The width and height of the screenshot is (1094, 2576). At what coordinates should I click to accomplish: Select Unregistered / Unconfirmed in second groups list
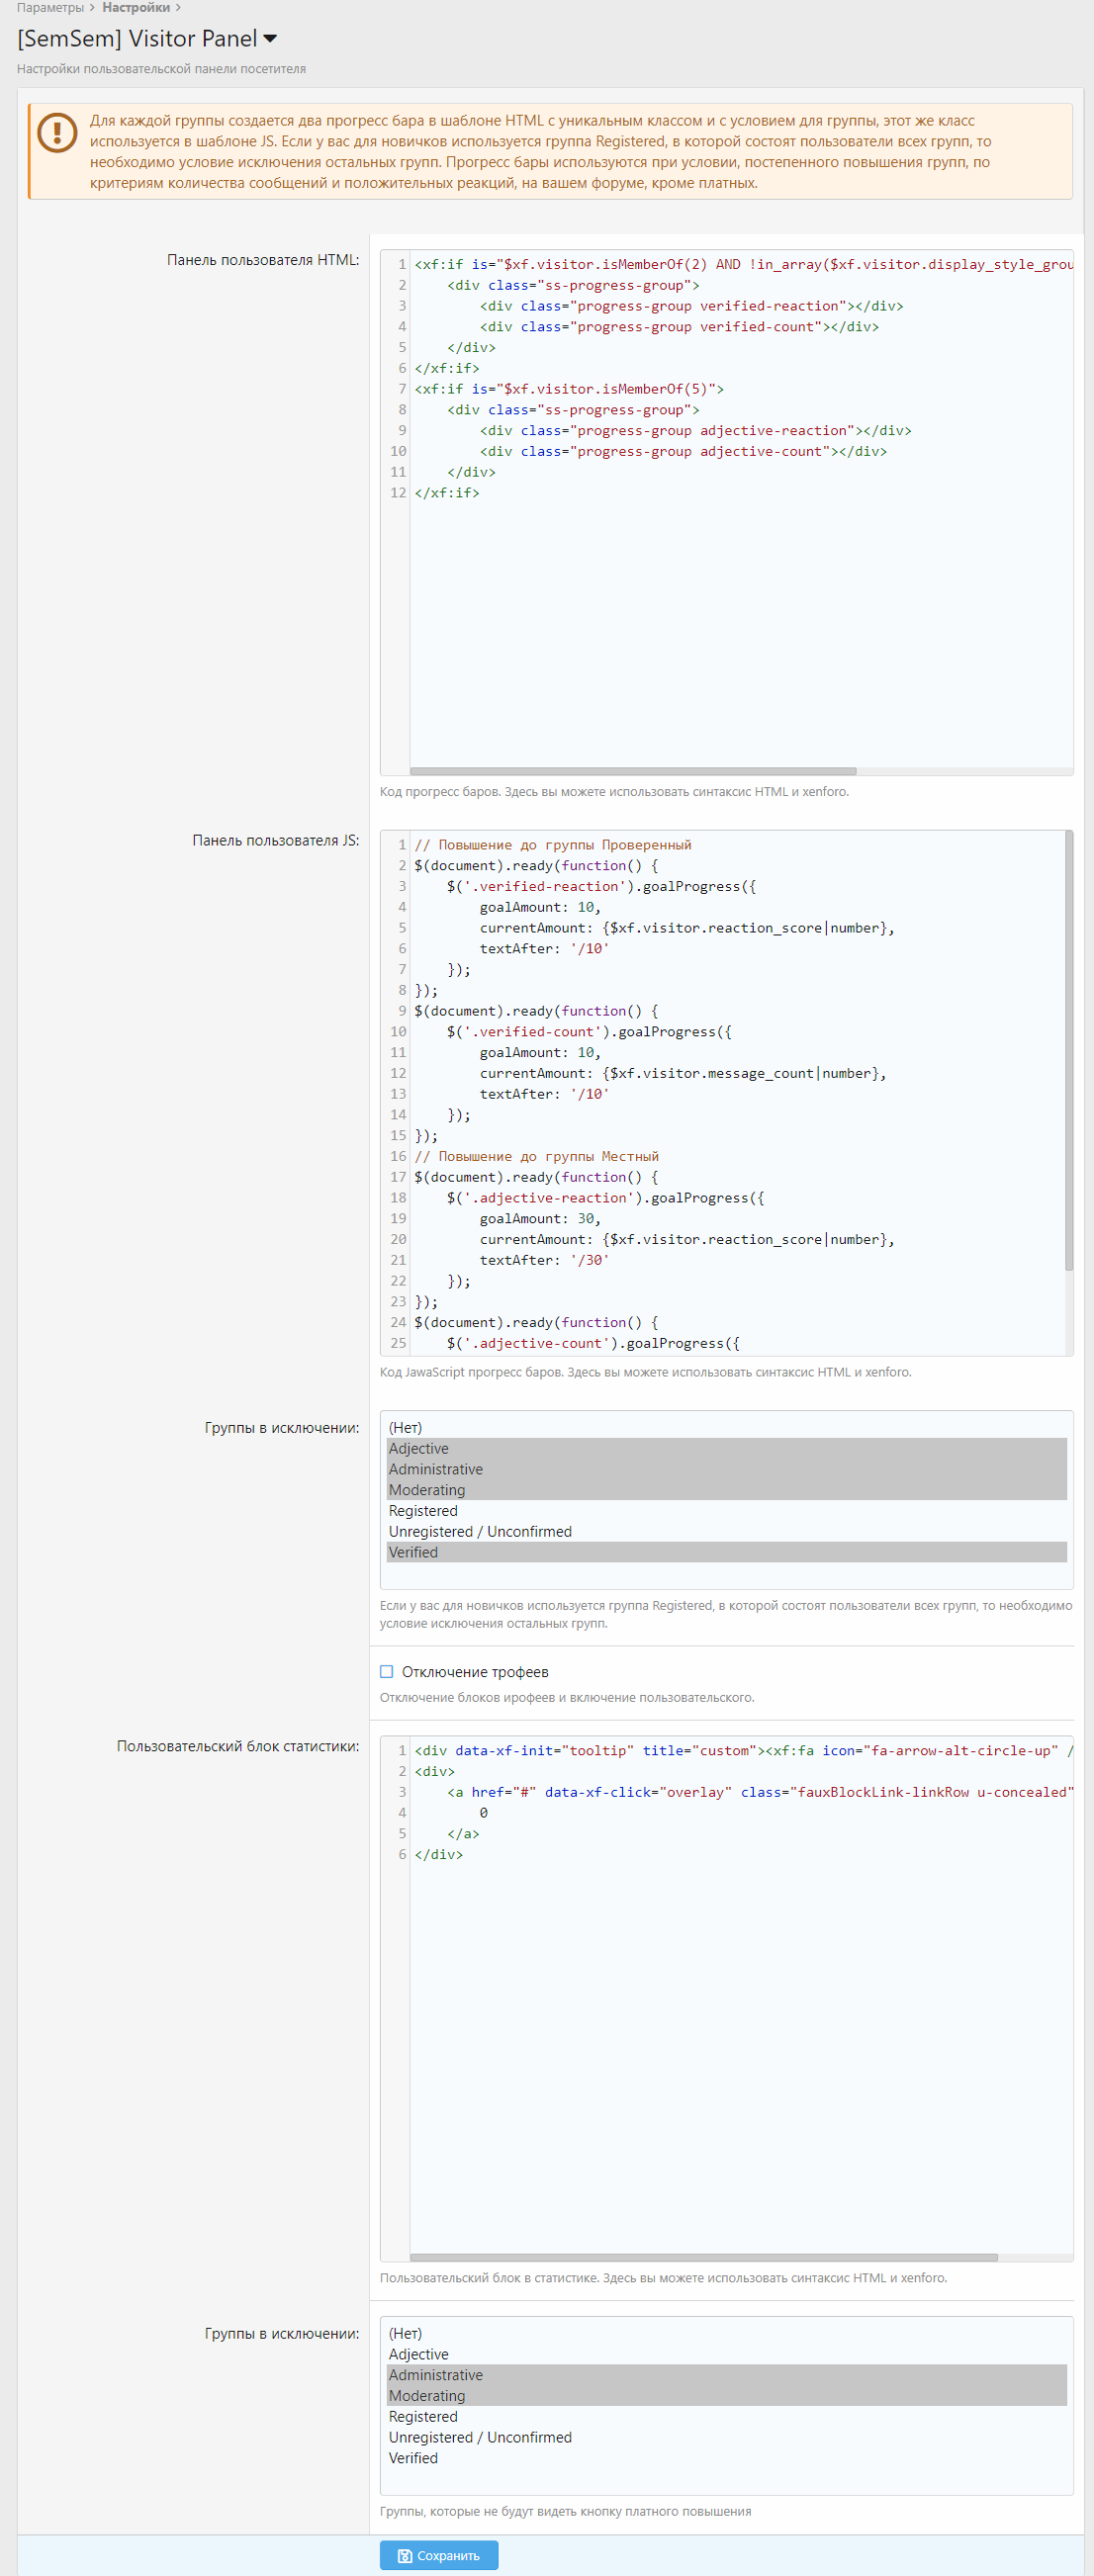tap(480, 2437)
